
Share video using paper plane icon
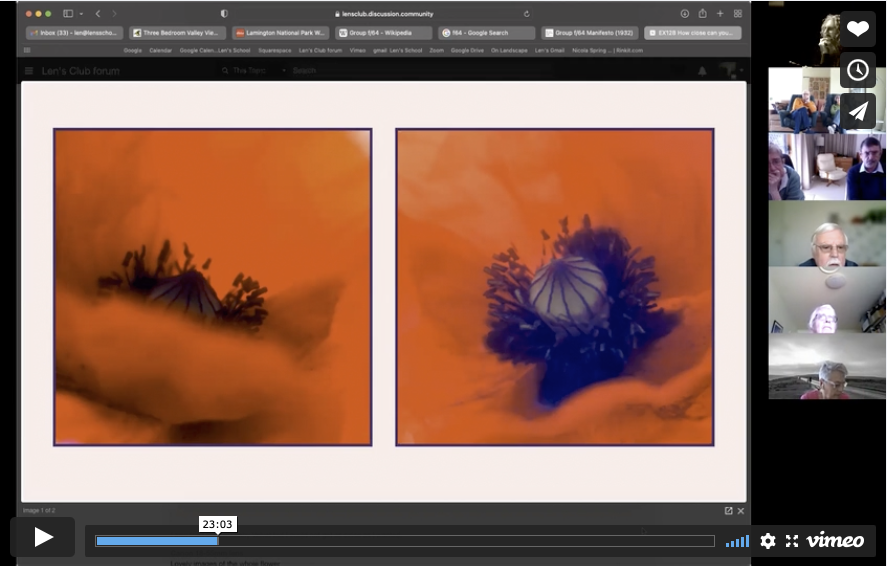pos(858,111)
